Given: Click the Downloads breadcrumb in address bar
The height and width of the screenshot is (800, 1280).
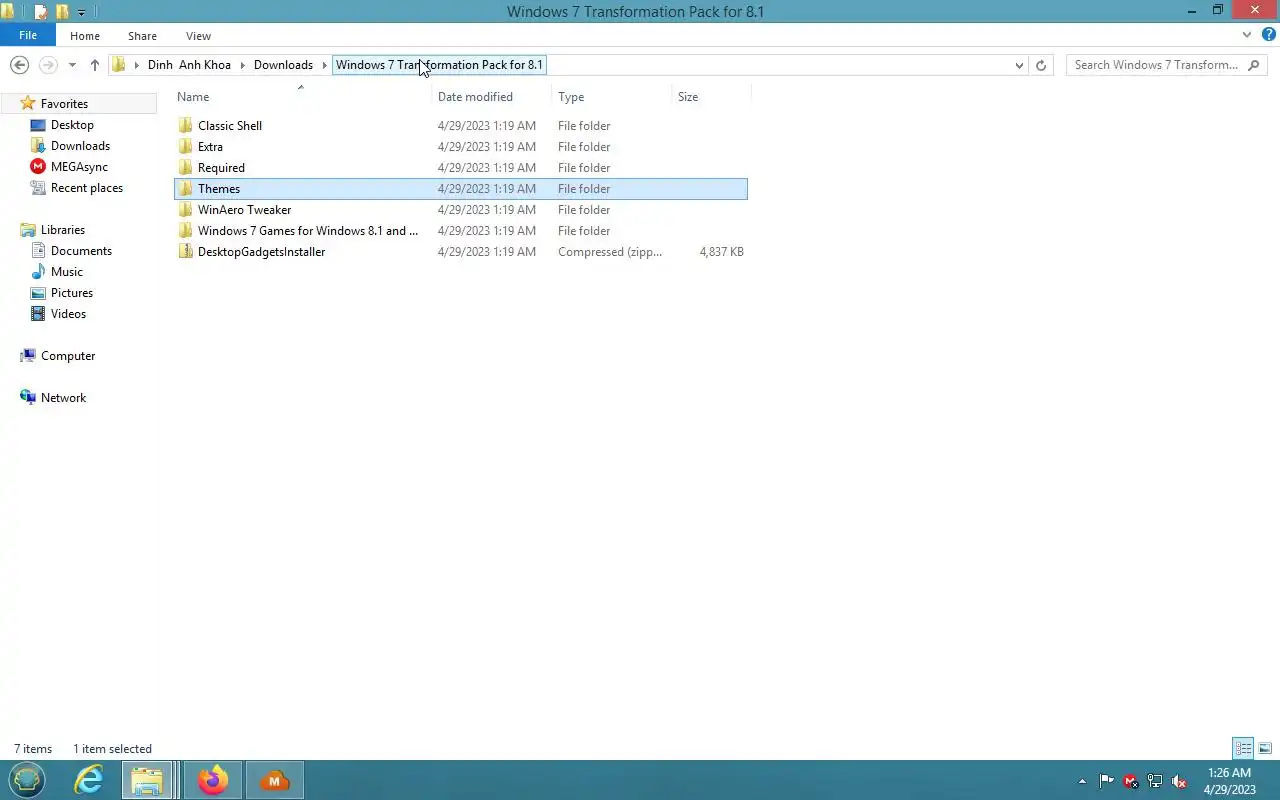Looking at the screenshot, I should coord(283,65).
